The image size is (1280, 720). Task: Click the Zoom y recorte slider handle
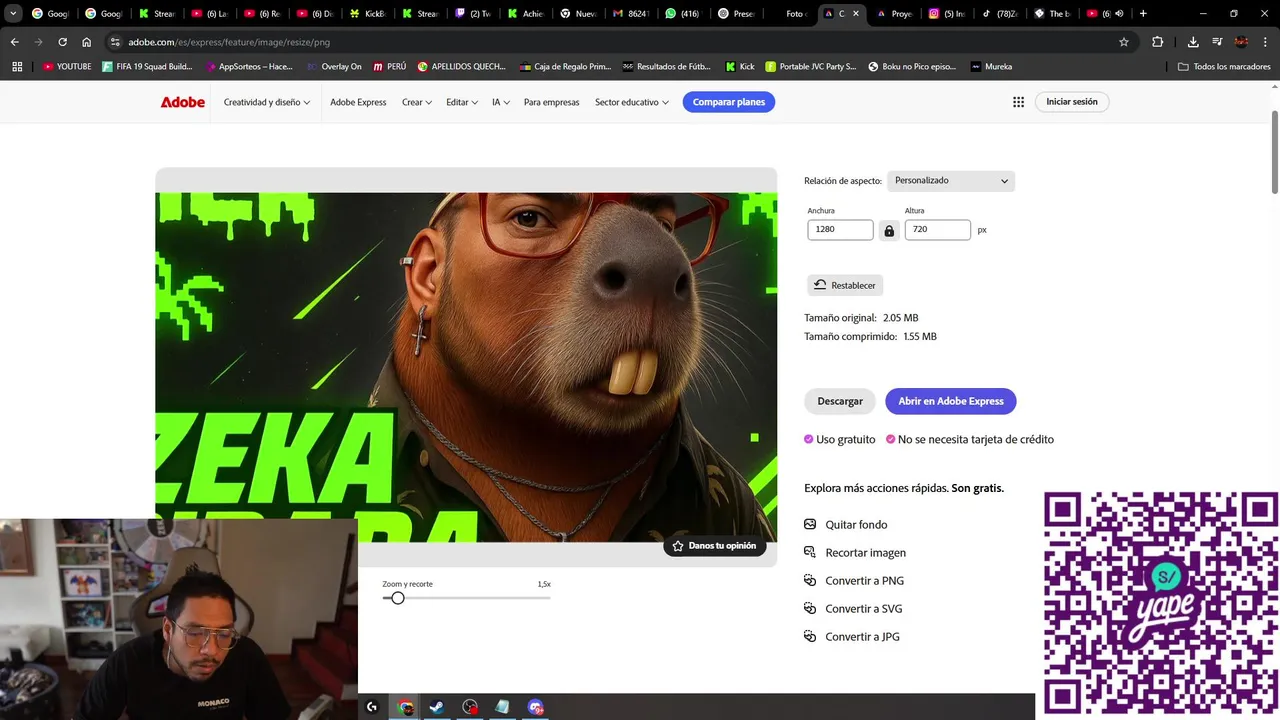point(398,598)
